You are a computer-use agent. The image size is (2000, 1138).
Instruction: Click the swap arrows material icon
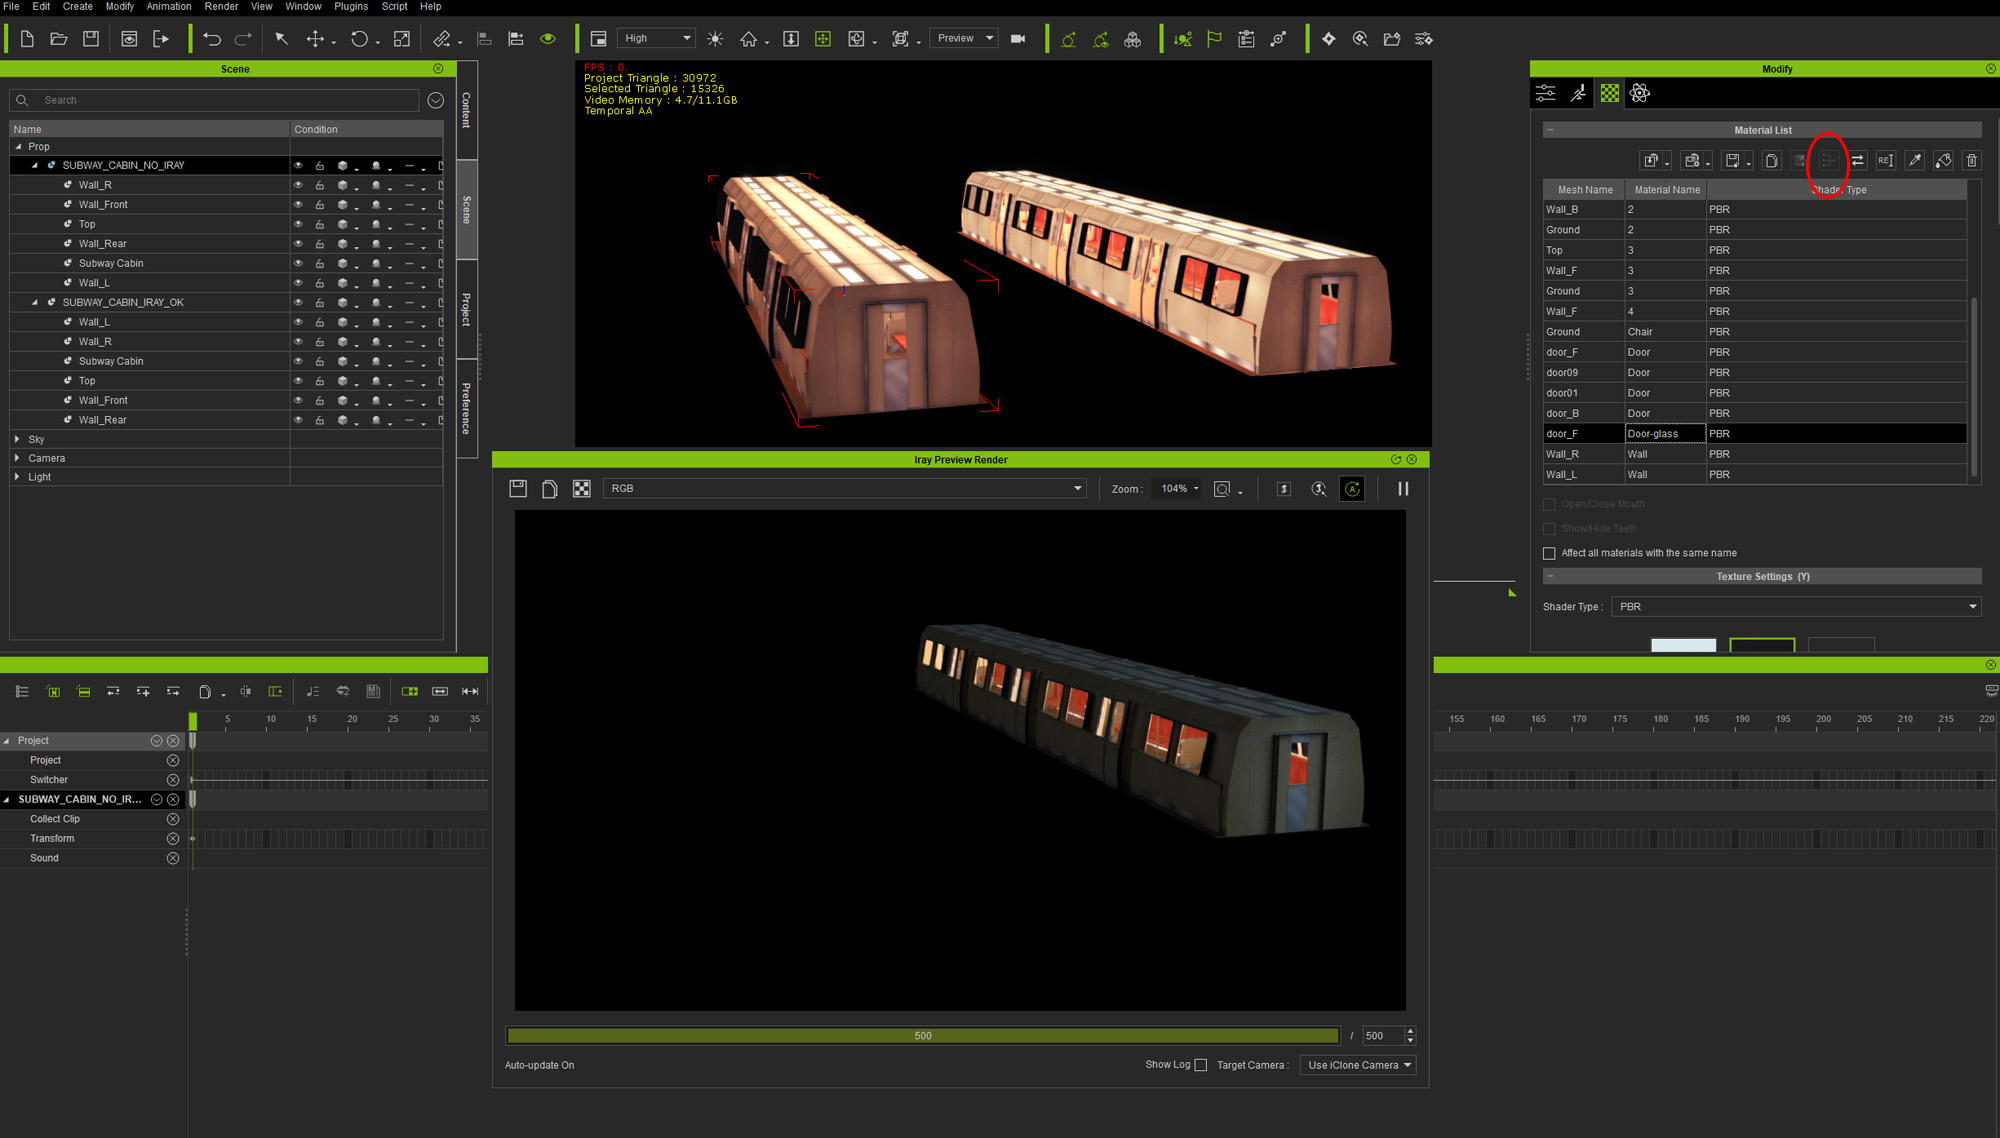[1857, 160]
